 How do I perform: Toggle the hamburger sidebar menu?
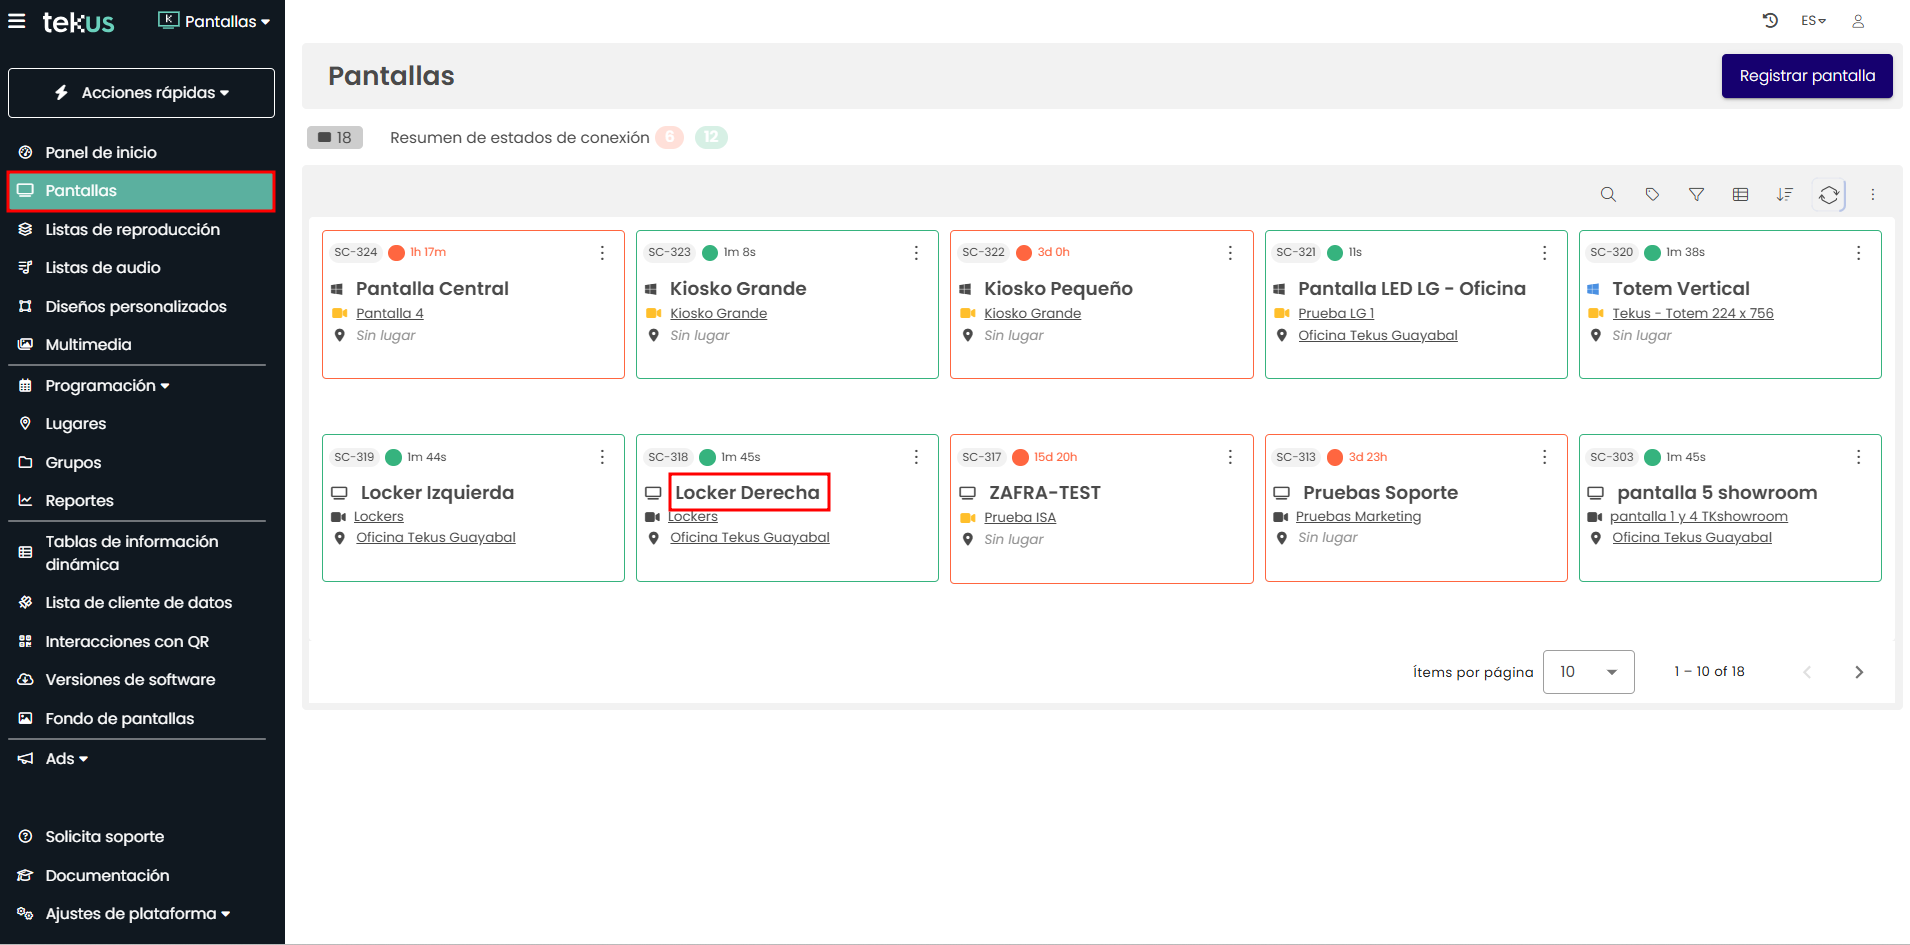coord(17,21)
